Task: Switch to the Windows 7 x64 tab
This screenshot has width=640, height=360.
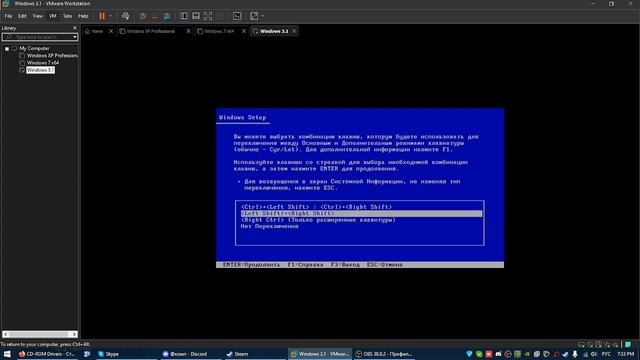Action: [219, 31]
